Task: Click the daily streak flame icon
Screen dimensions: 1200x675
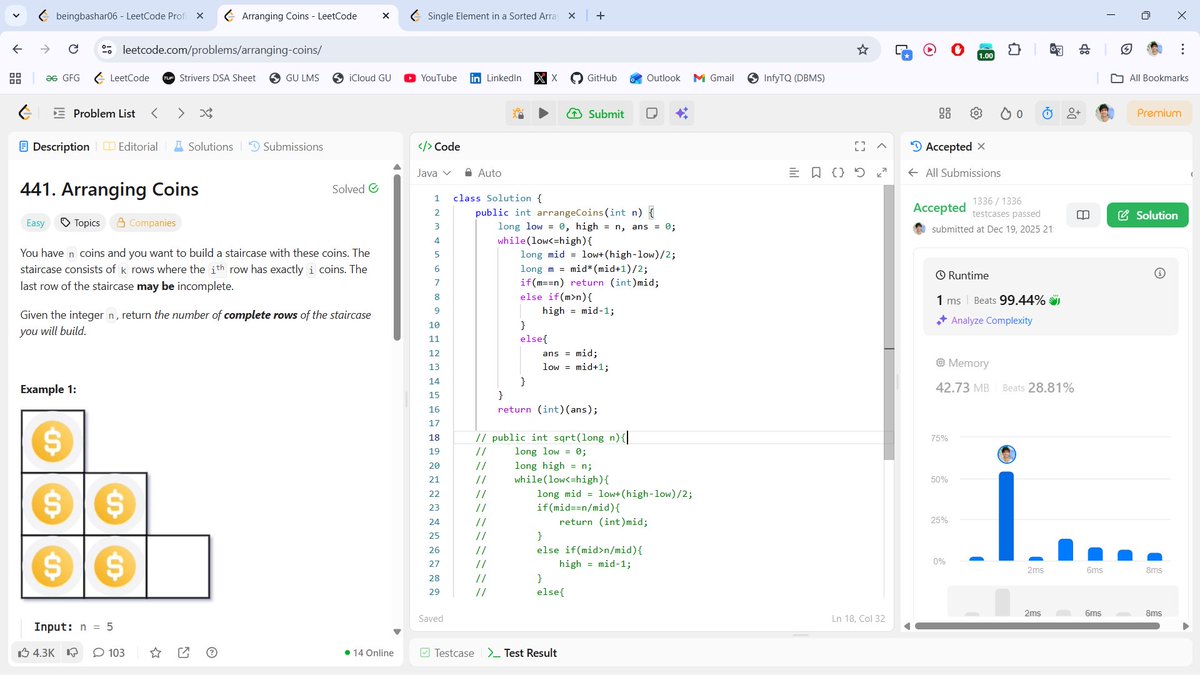Action: pyautogui.click(x=1007, y=113)
